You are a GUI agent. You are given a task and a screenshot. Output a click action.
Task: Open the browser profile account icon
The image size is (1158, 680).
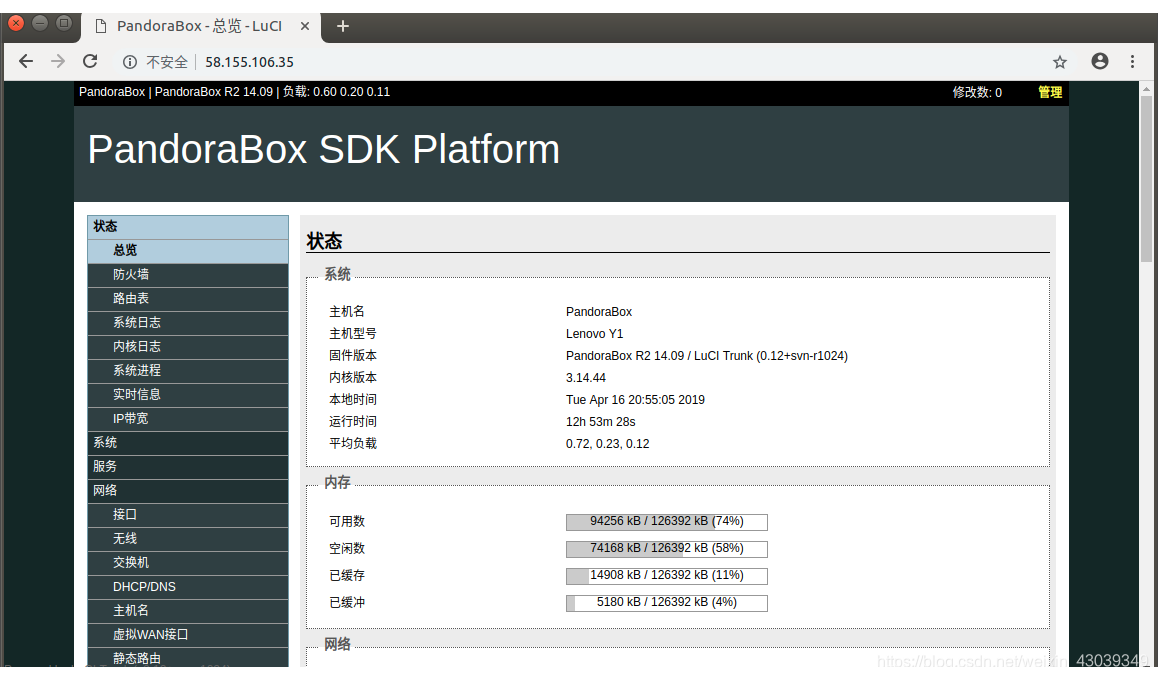[1100, 61]
